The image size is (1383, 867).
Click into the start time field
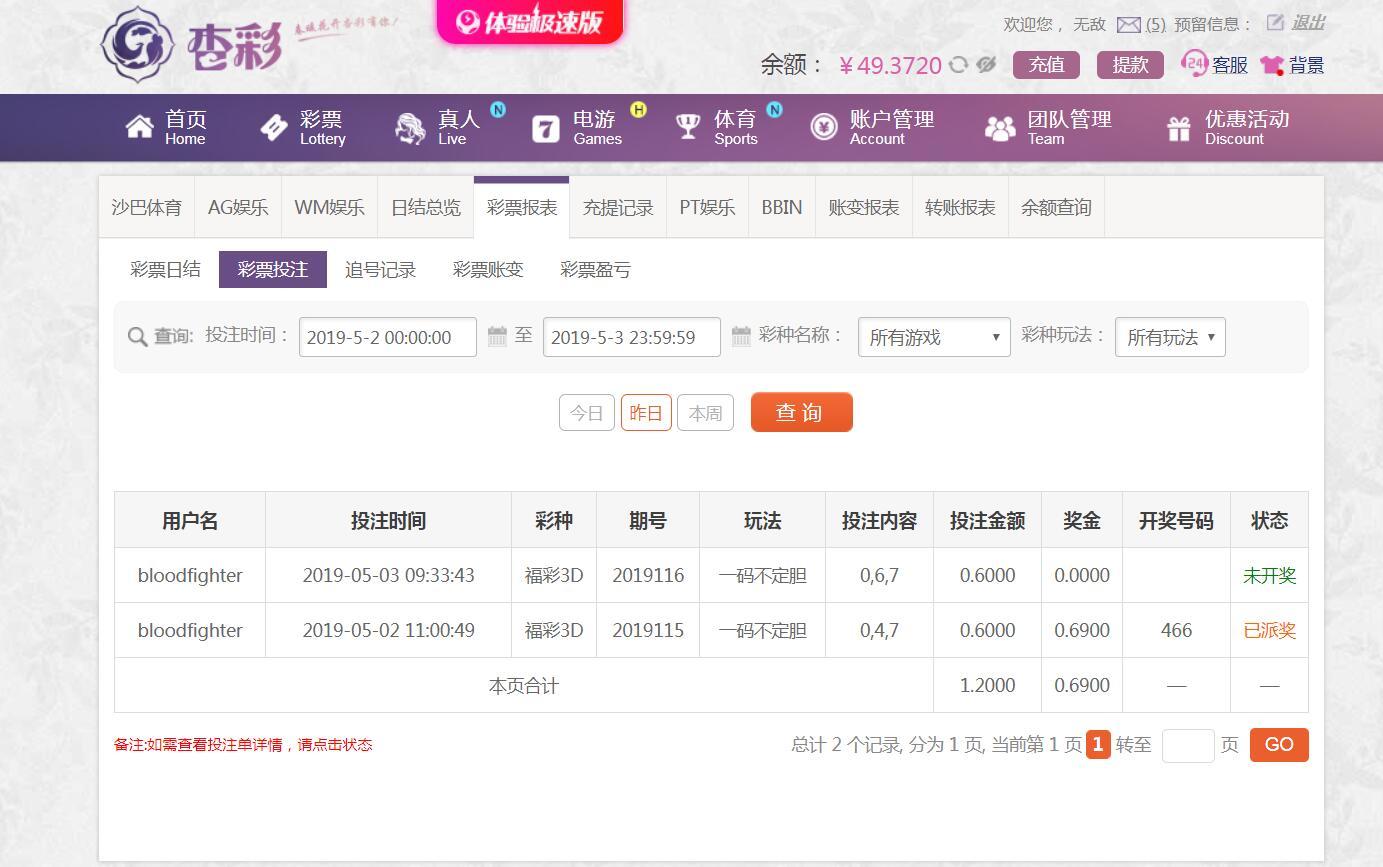pos(388,337)
